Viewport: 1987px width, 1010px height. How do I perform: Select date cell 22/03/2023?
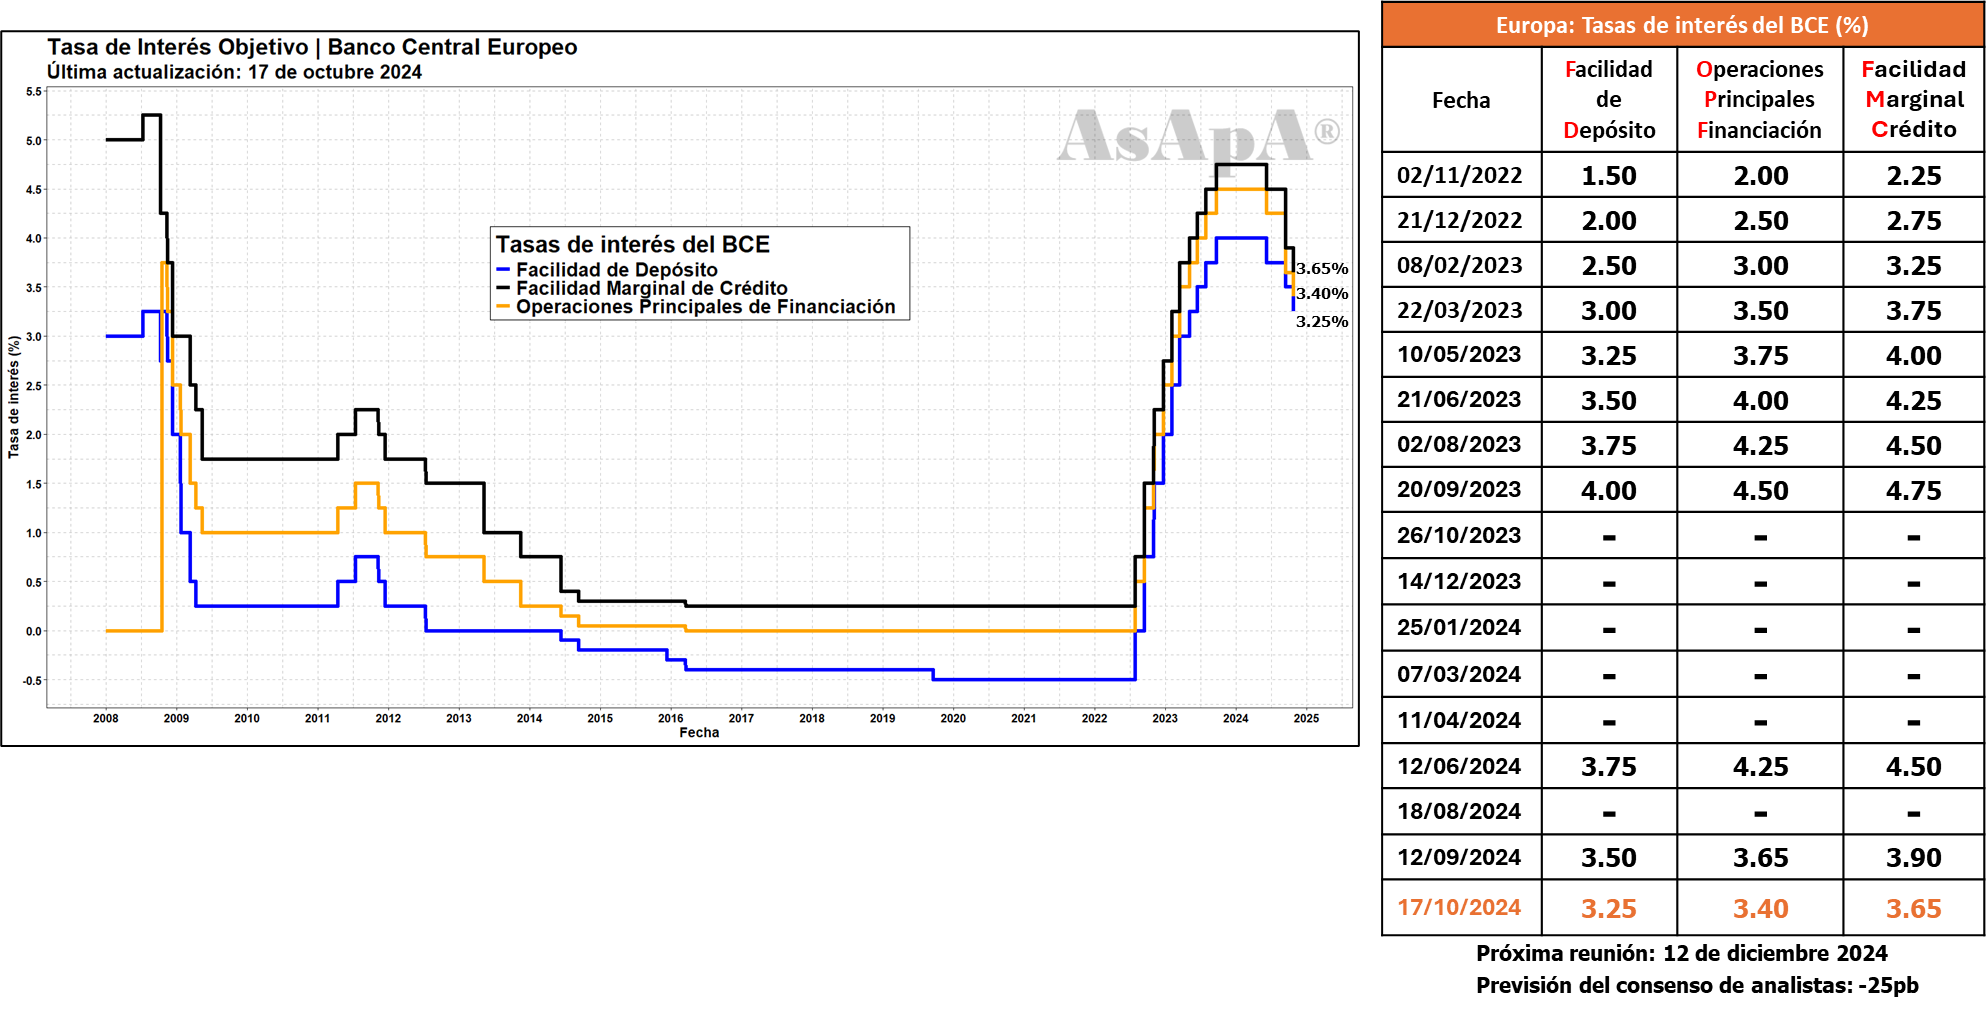pos(1460,310)
